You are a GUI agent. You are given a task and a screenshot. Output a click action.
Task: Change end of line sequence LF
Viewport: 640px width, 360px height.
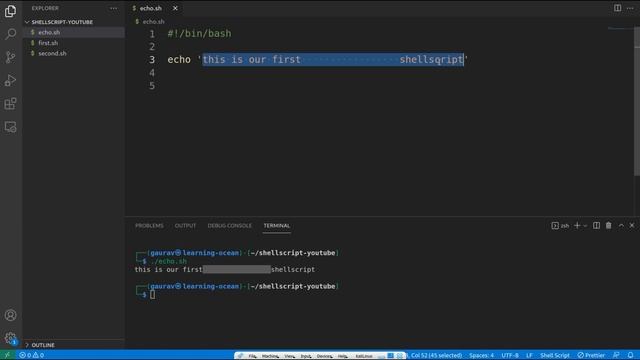click(x=529, y=355)
